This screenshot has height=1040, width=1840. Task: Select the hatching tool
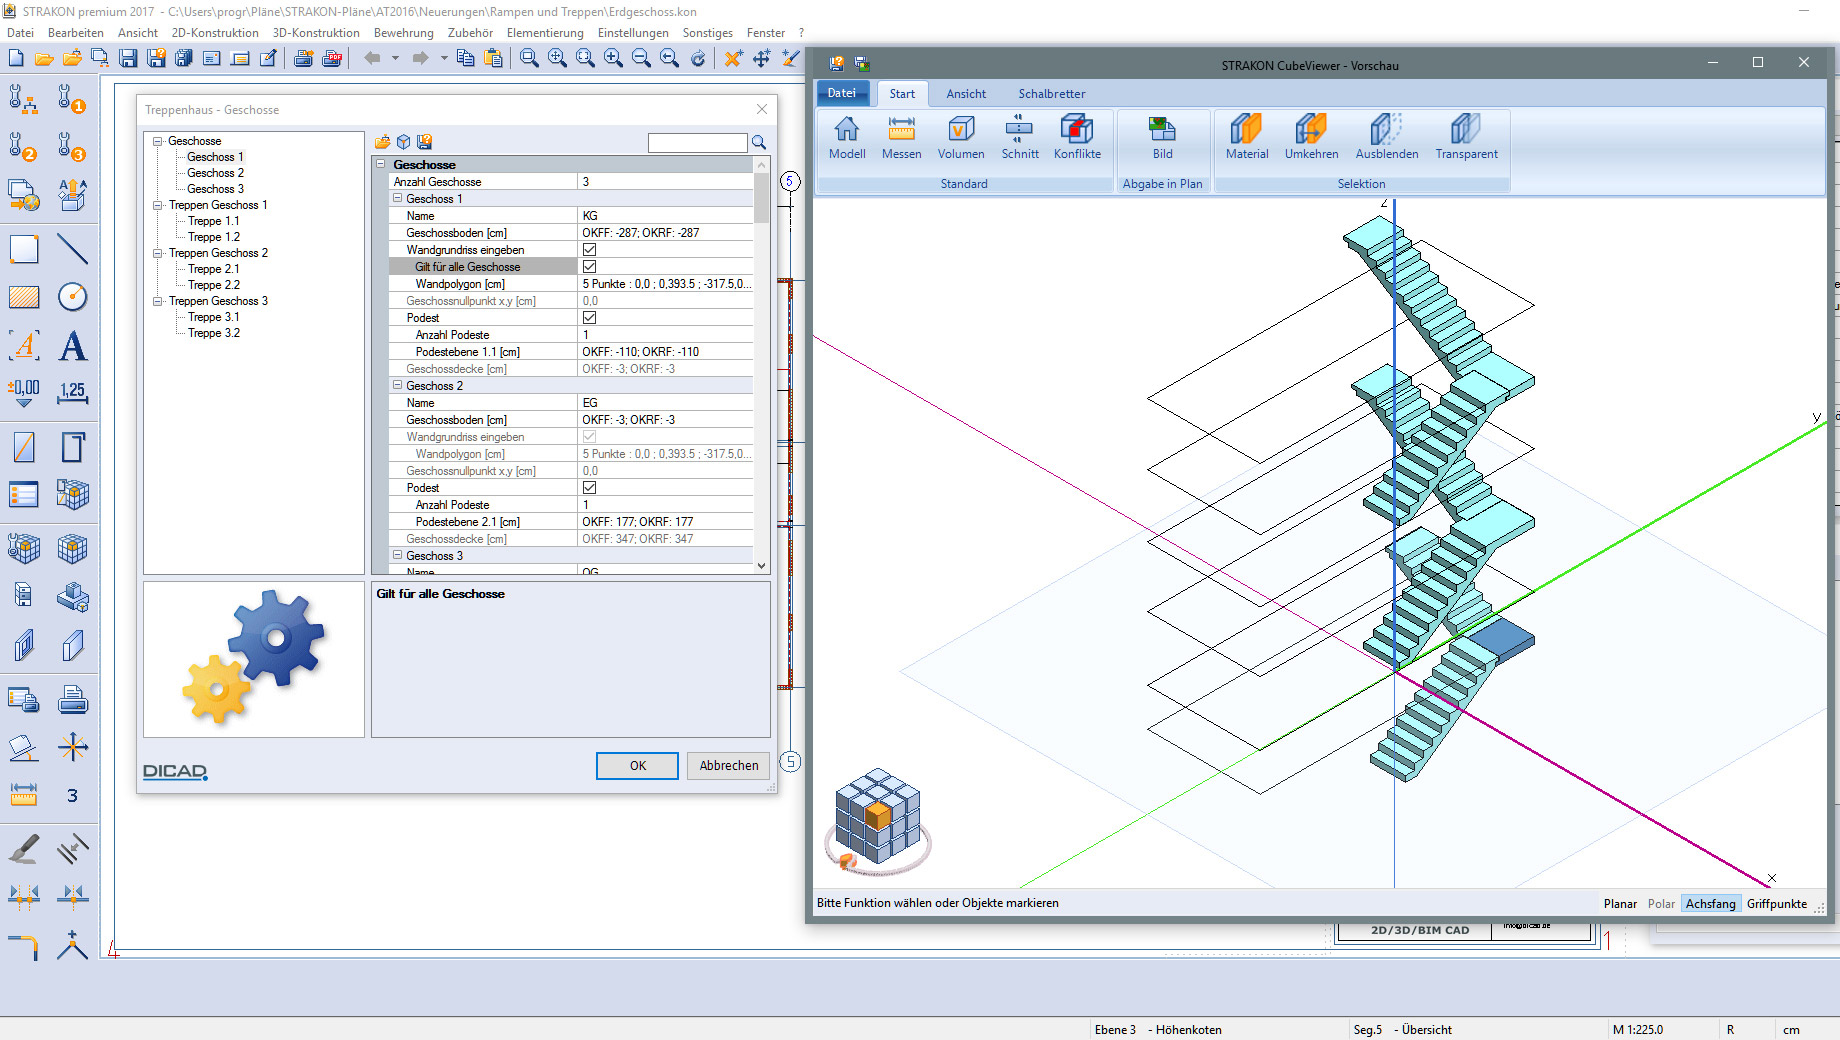[24, 297]
